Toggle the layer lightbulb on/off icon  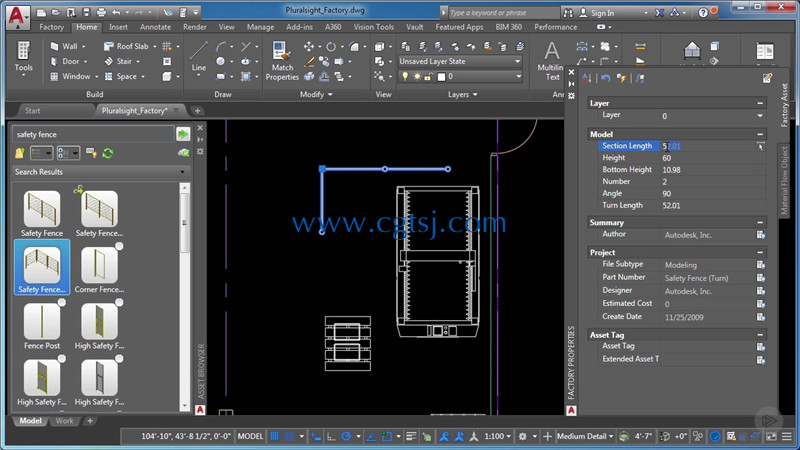(x=405, y=77)
